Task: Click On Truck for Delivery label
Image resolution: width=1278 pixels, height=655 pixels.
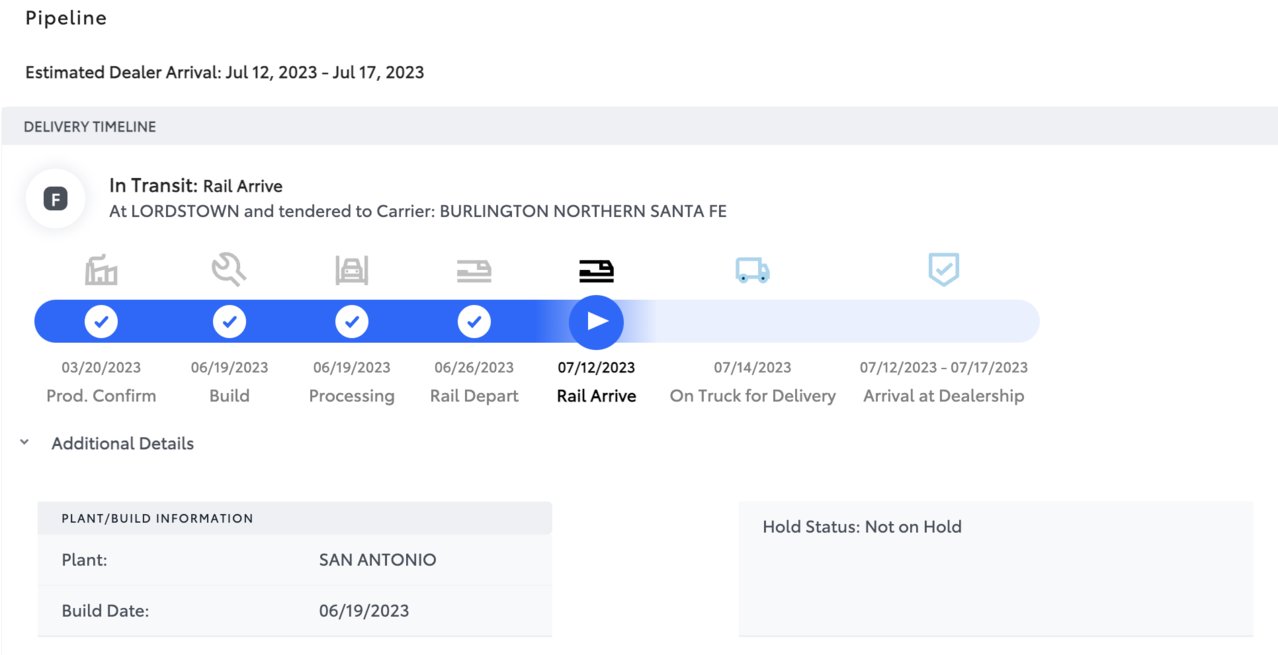Action: coord(752,396)
